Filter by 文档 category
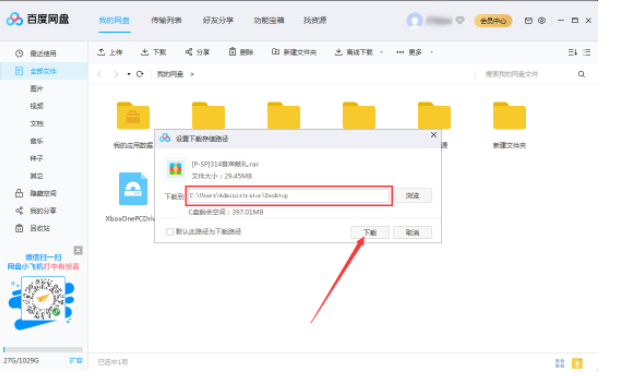The height and width of the screenshot is (376, 626). 36,123
